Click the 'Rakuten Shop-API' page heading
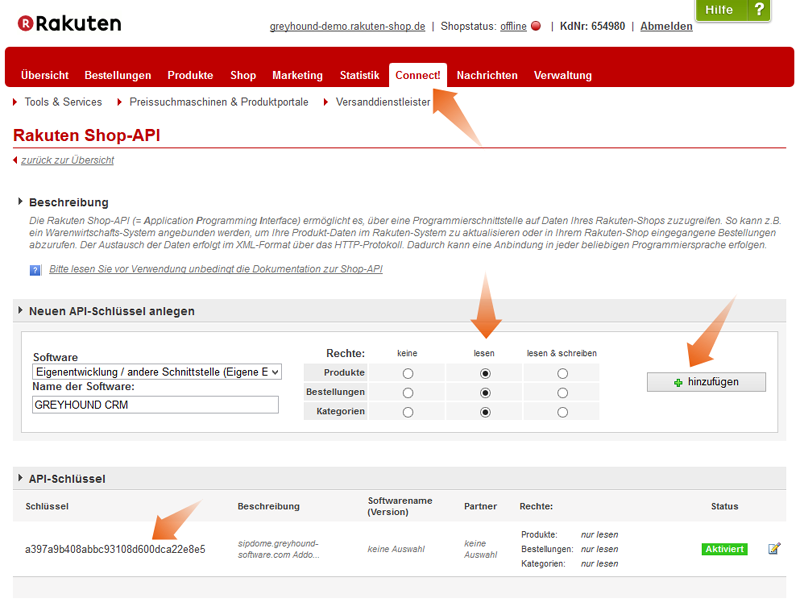Viewport: 800px width, 615px height. 87,135
